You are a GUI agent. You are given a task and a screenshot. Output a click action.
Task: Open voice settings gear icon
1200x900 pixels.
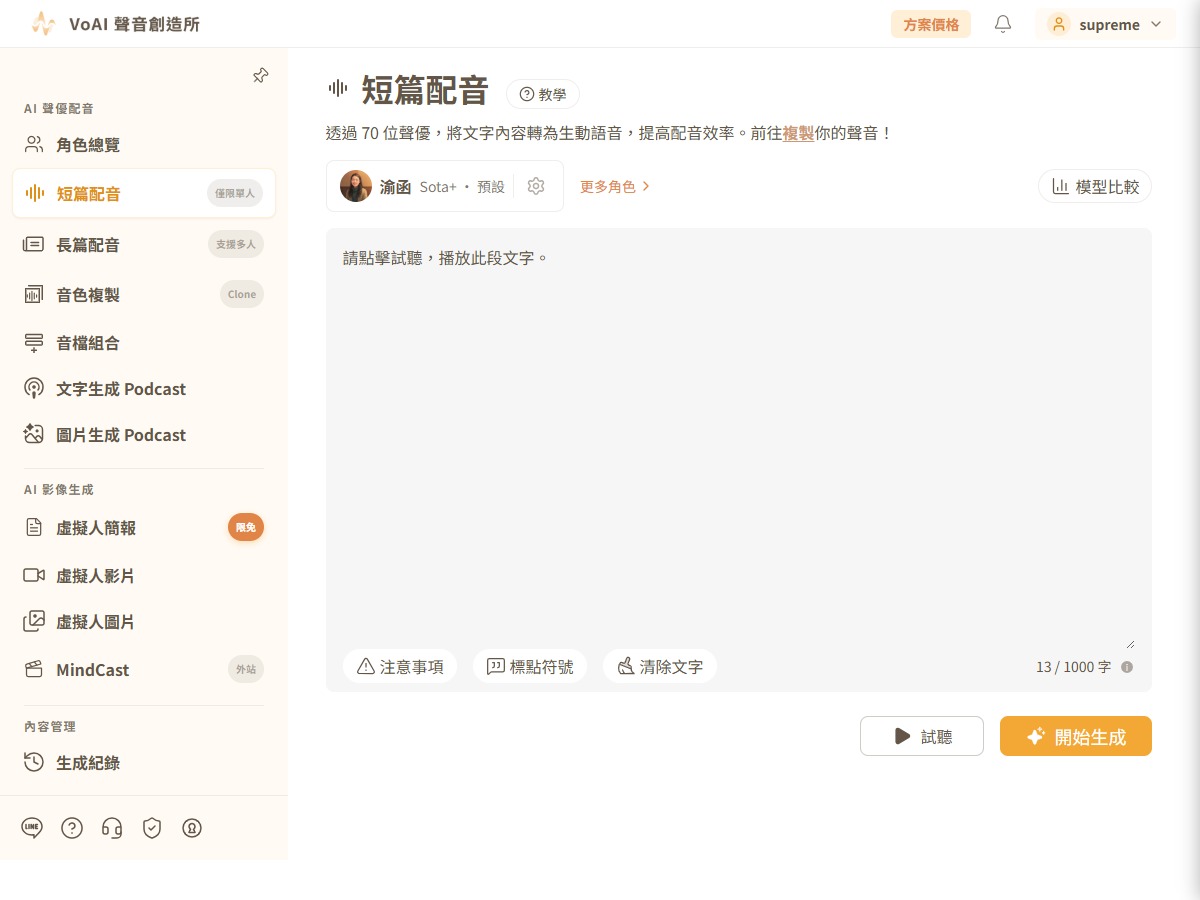(x=536, y=186)
